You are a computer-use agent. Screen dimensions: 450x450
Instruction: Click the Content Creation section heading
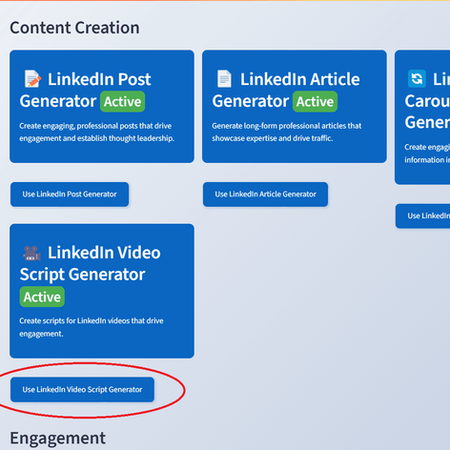point(75,28)
